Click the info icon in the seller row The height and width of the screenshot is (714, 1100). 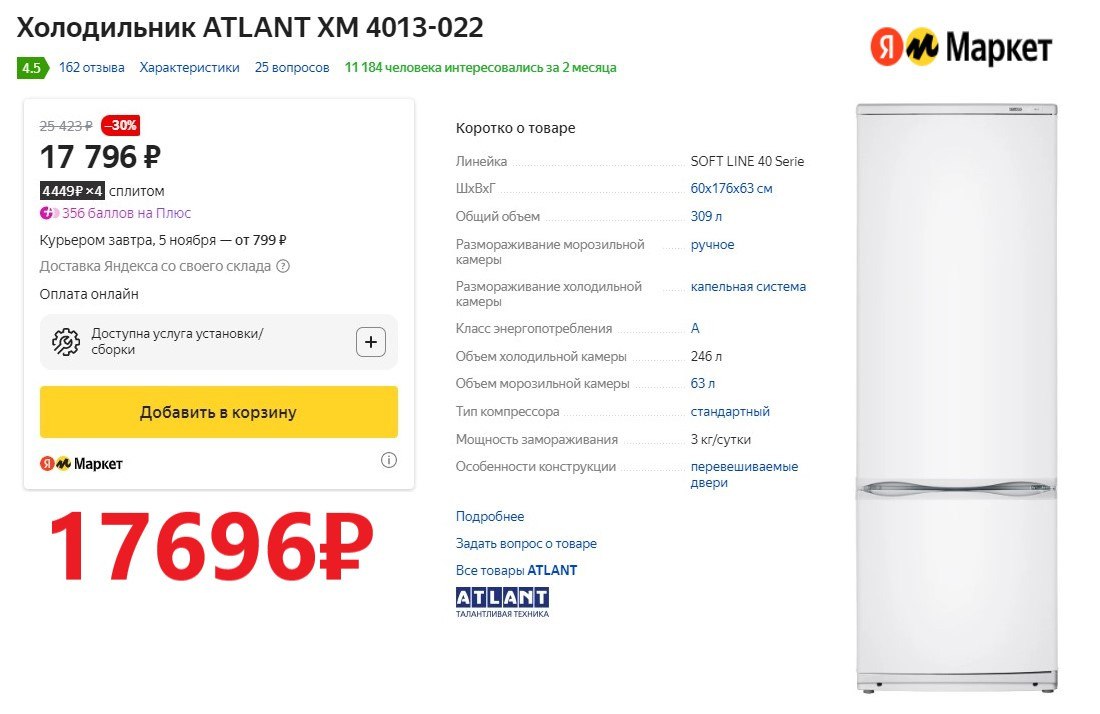(x=389, y=461)
